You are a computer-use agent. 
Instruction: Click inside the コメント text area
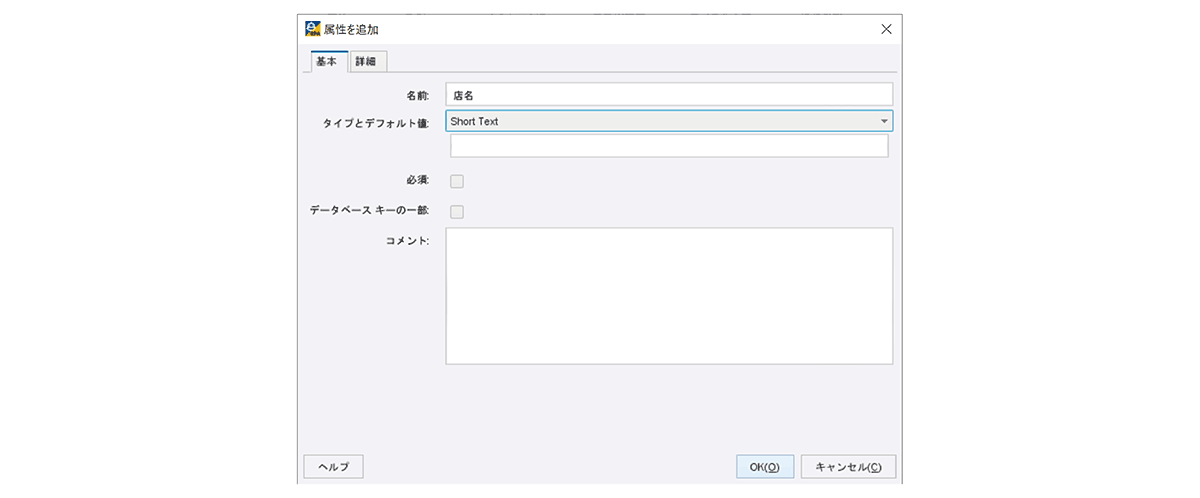(669, 296)
